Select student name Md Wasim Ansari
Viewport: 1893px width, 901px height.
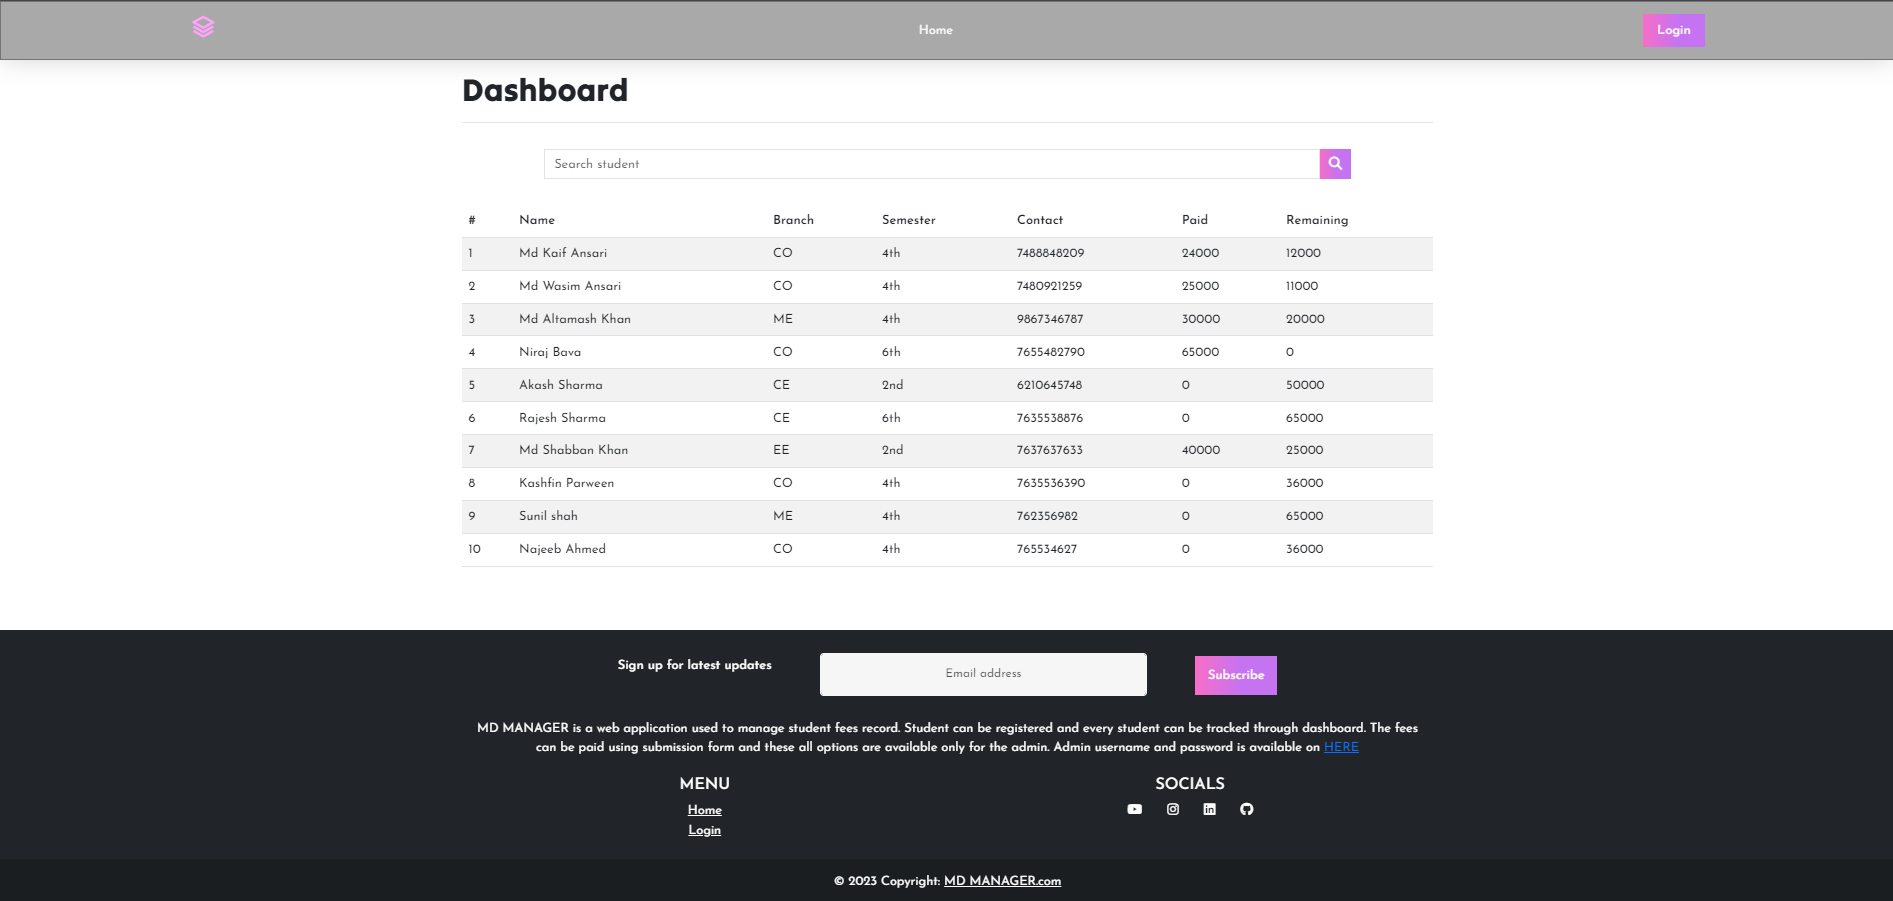point(570,286)
